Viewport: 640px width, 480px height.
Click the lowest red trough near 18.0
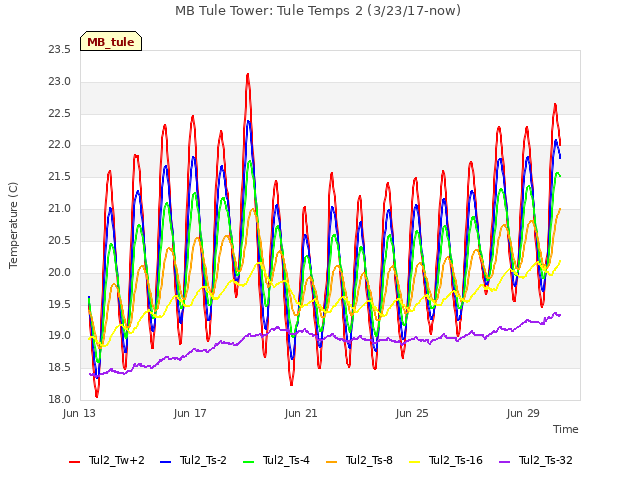click(97, 396)
